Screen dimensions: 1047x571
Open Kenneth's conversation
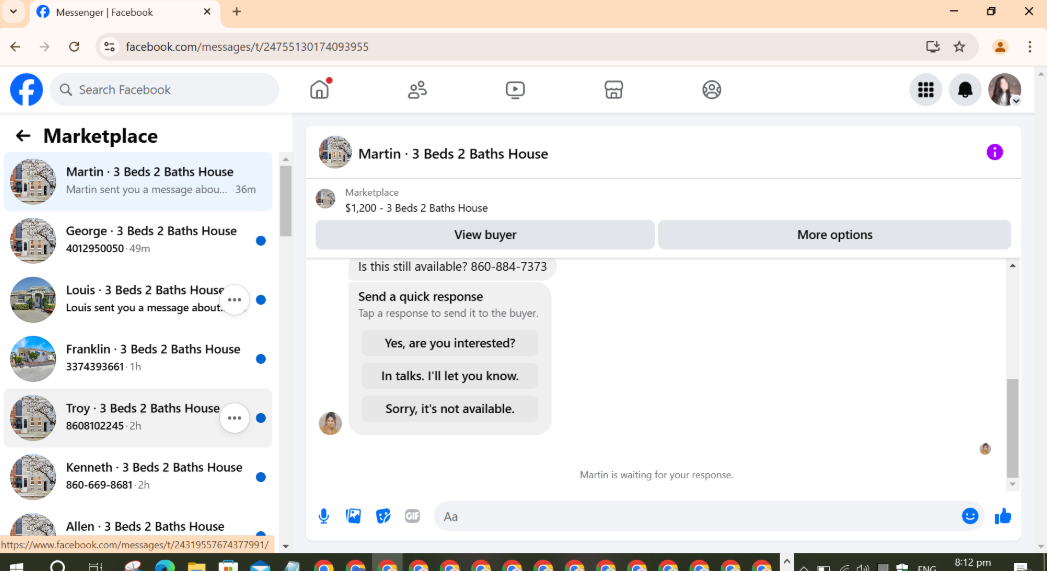click(138, 477)
